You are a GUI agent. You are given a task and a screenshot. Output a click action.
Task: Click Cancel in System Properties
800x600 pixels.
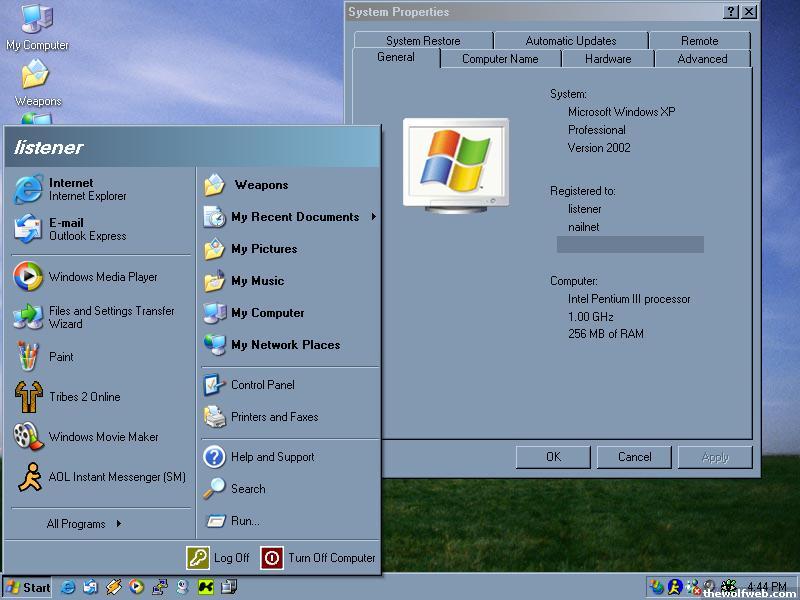tap(634, 457)
